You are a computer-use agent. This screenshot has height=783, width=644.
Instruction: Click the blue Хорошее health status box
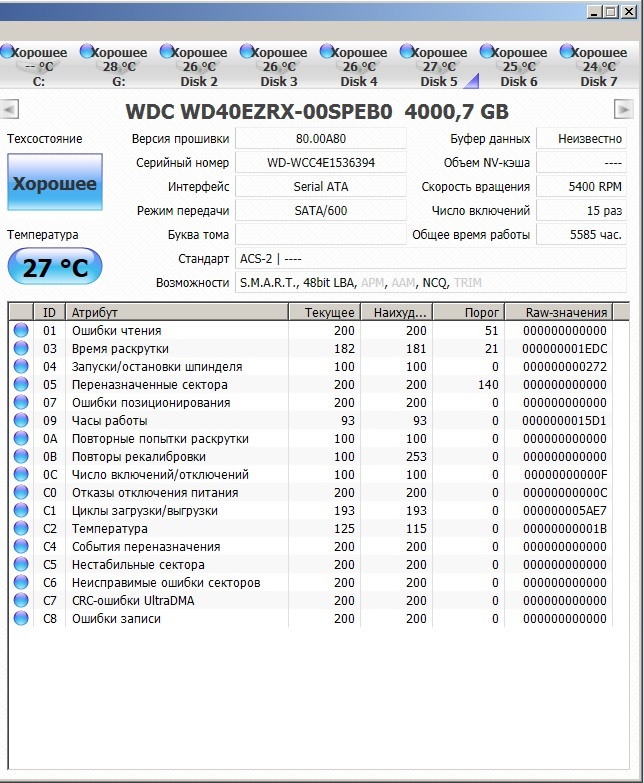click(x=54, y=184)
